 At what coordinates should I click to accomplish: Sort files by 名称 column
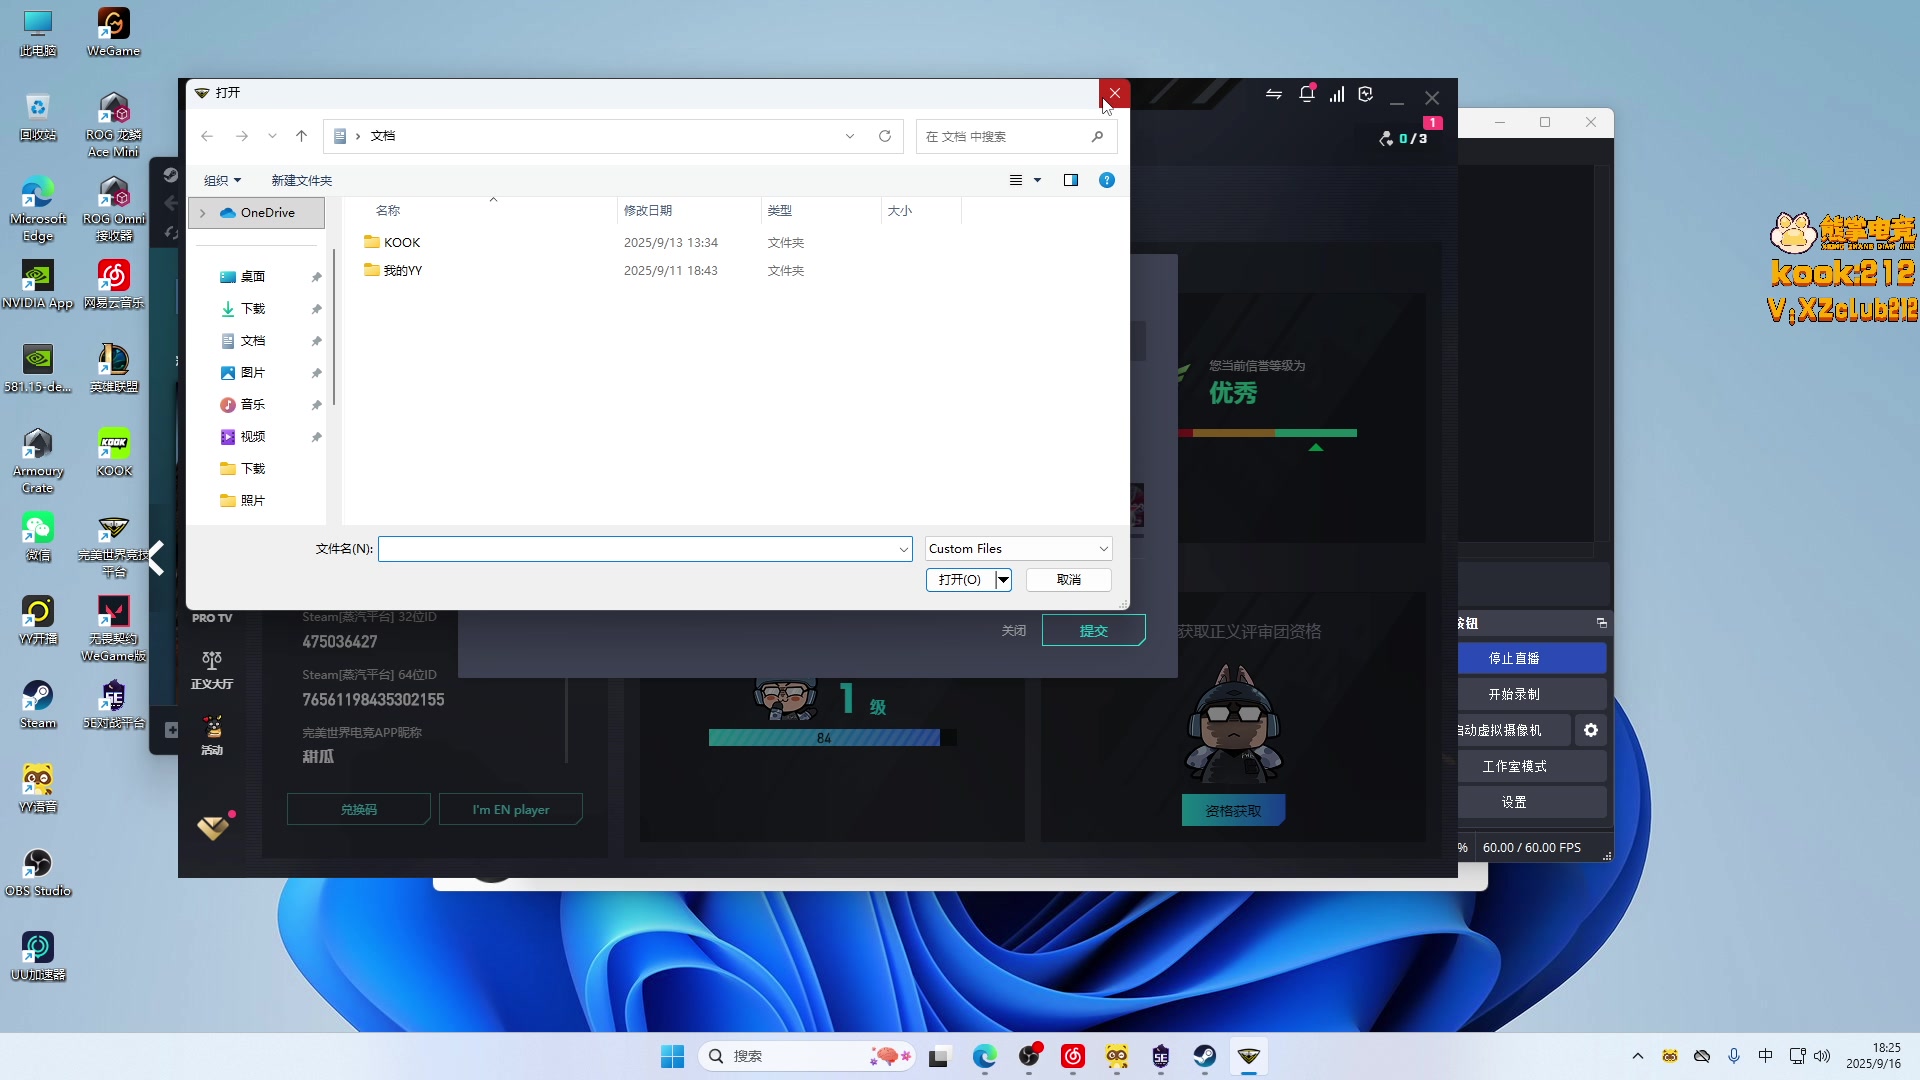[x=388, y=211]
